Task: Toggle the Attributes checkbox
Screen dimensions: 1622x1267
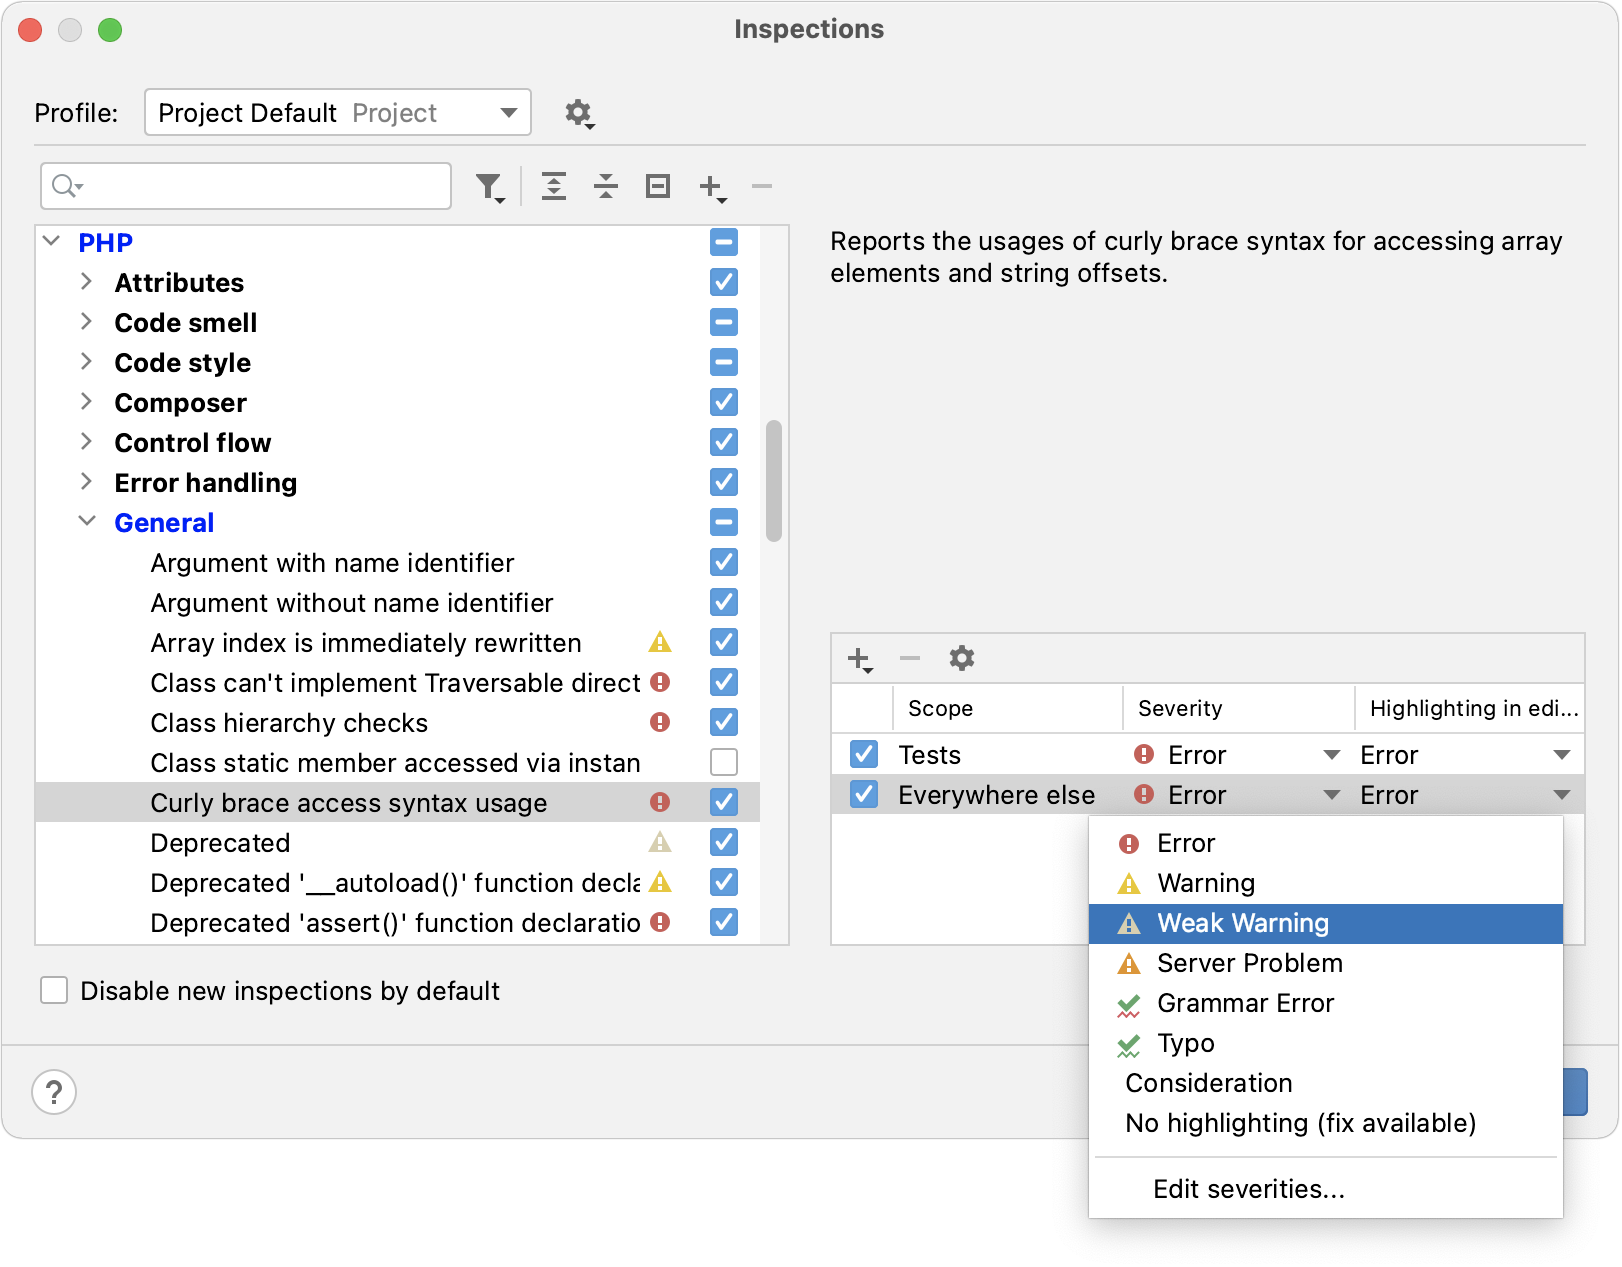Action: pyautogui.click(x=724, y=282)
